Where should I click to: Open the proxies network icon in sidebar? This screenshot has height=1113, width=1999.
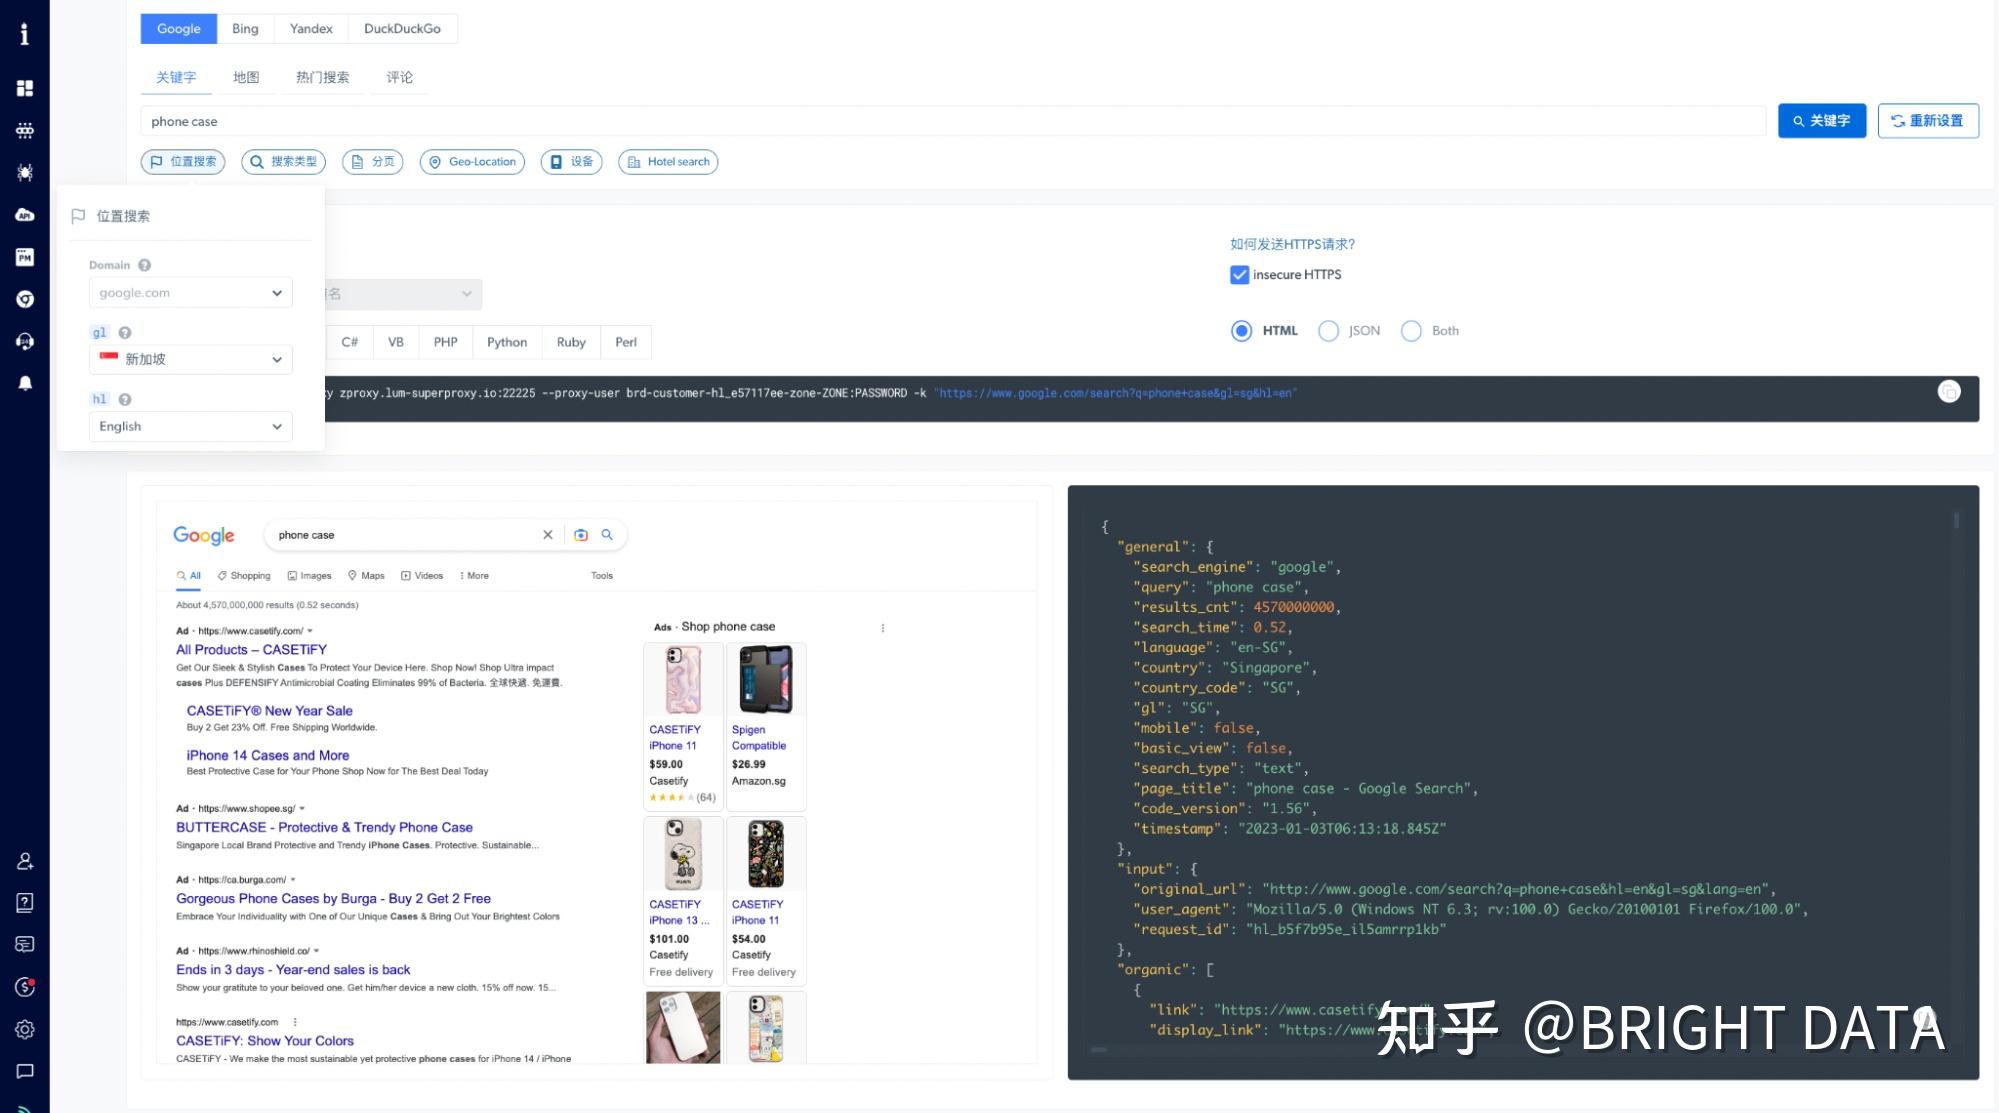pos(25,130)
